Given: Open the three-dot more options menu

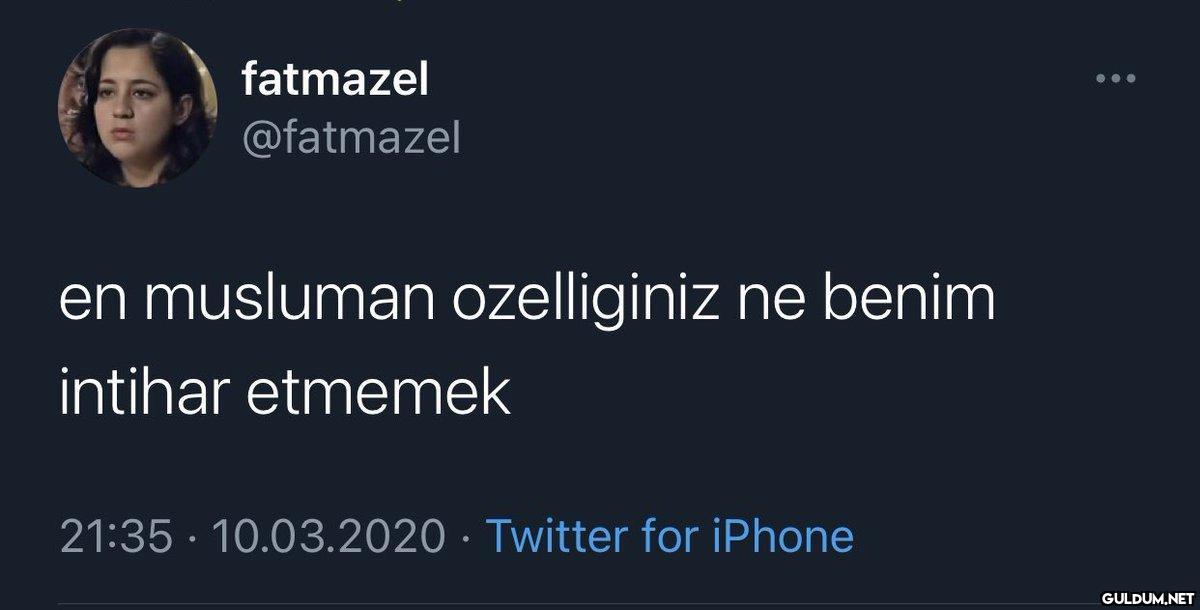Looking at the screenshot, I should pos(1115,79).
